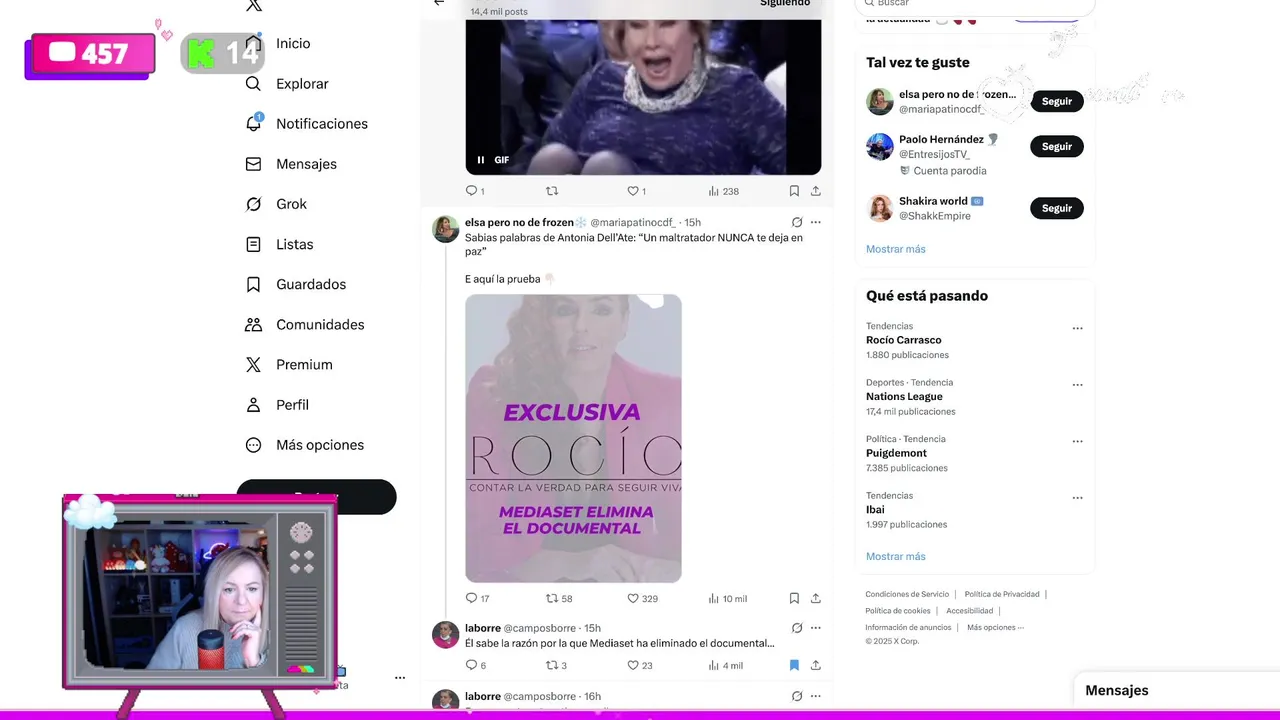Open laborre's avatar on 15h post
1280x720 pixels.
click(x=445, y=634)
